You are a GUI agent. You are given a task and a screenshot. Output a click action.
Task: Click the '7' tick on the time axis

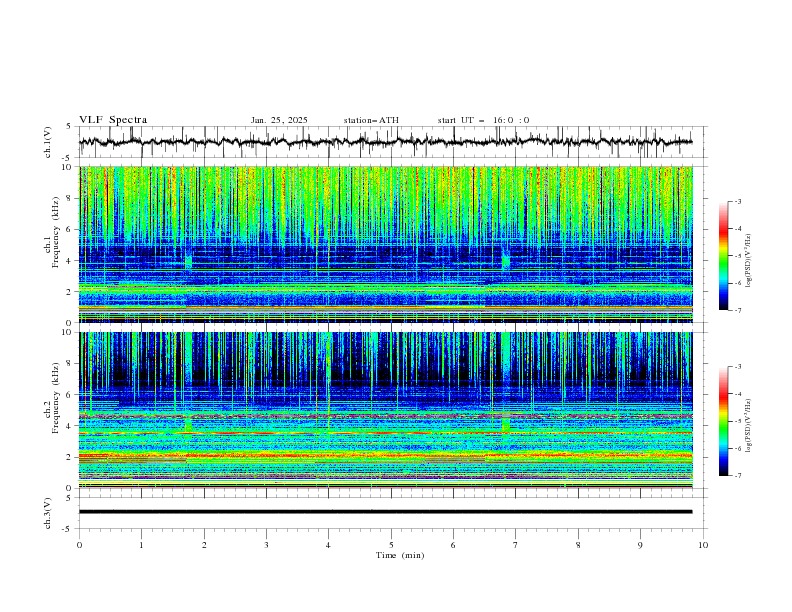pos(516,545)
